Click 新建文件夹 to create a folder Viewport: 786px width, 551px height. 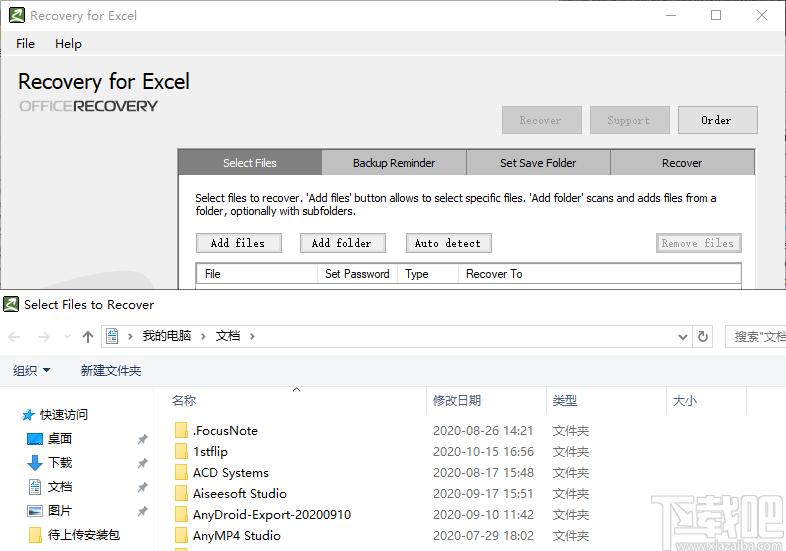(x=111, y=371)
